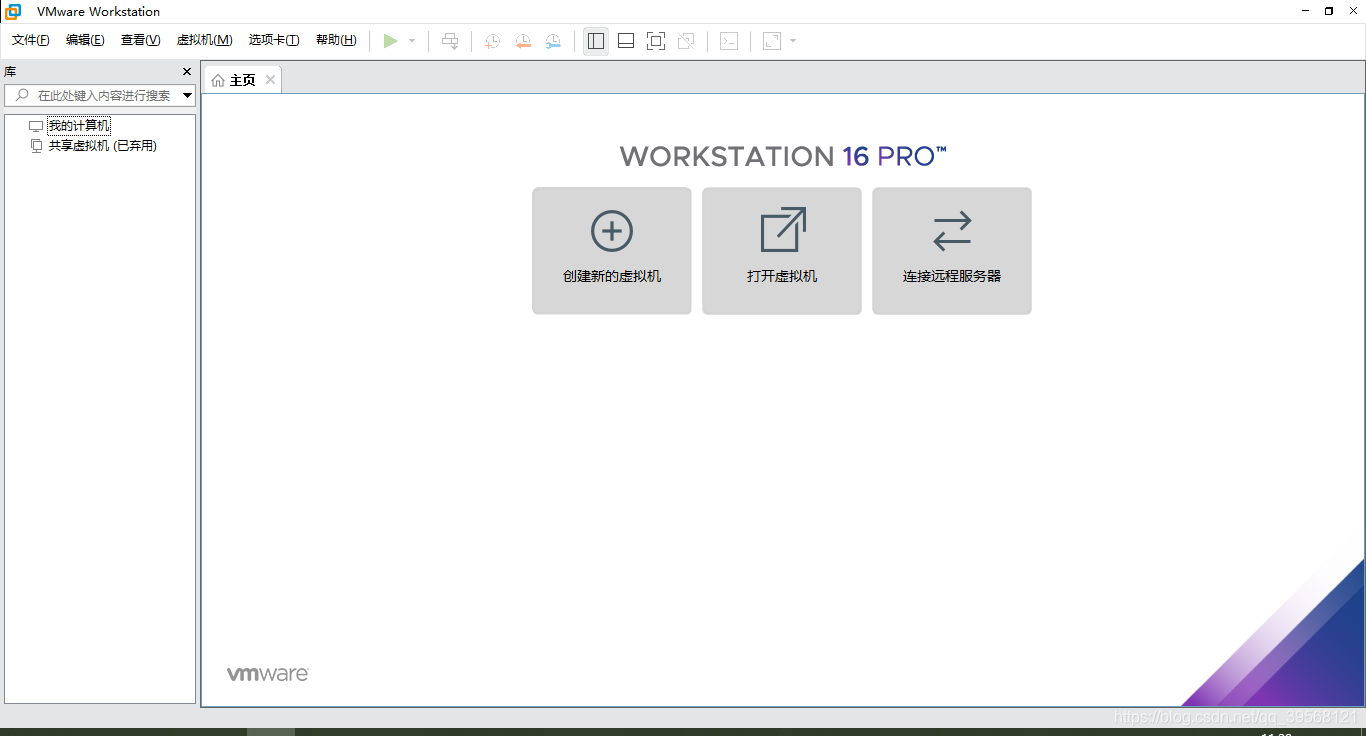Click the send Ctrl+Alt+Del toolbar icon

(x=450, y=41)
